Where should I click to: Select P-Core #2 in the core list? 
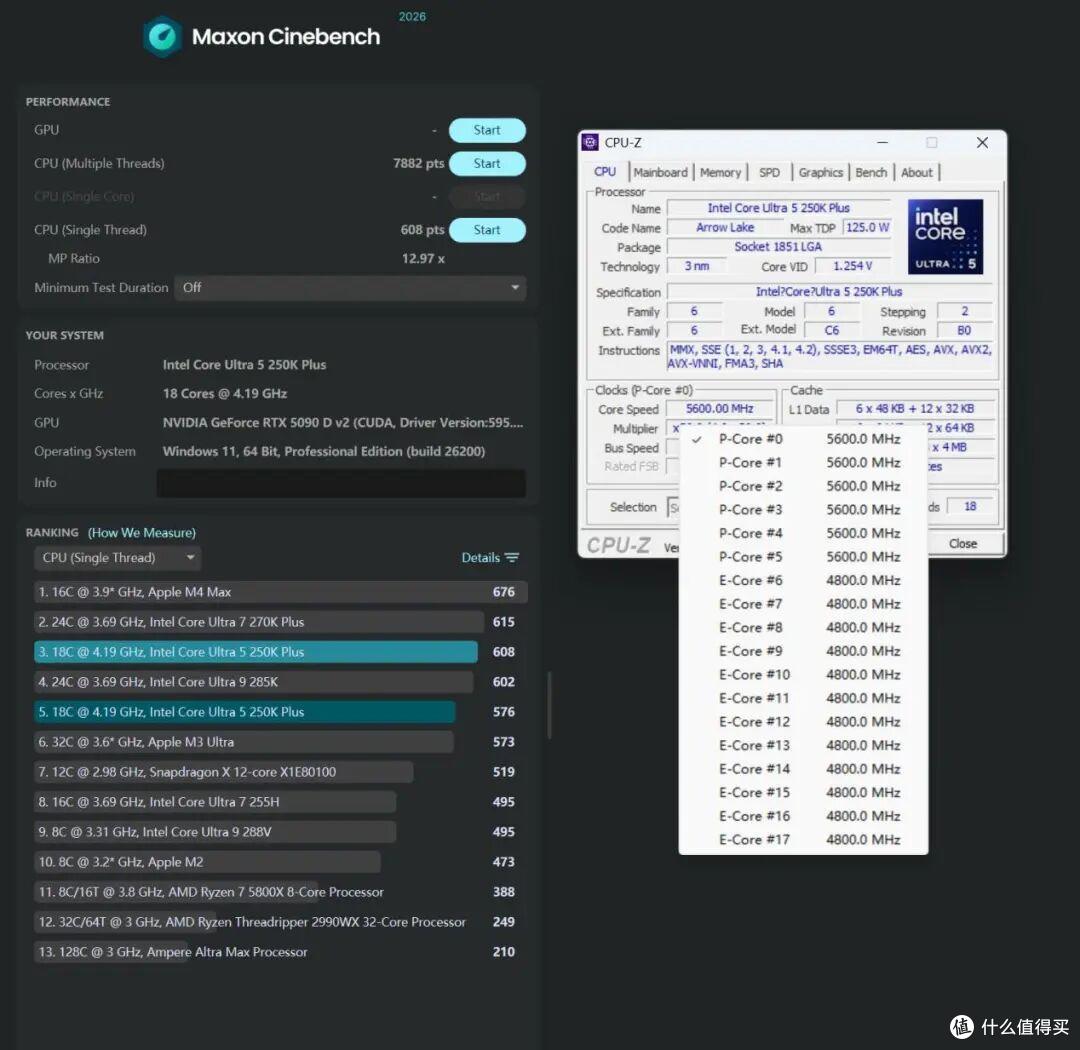[803, 486]
